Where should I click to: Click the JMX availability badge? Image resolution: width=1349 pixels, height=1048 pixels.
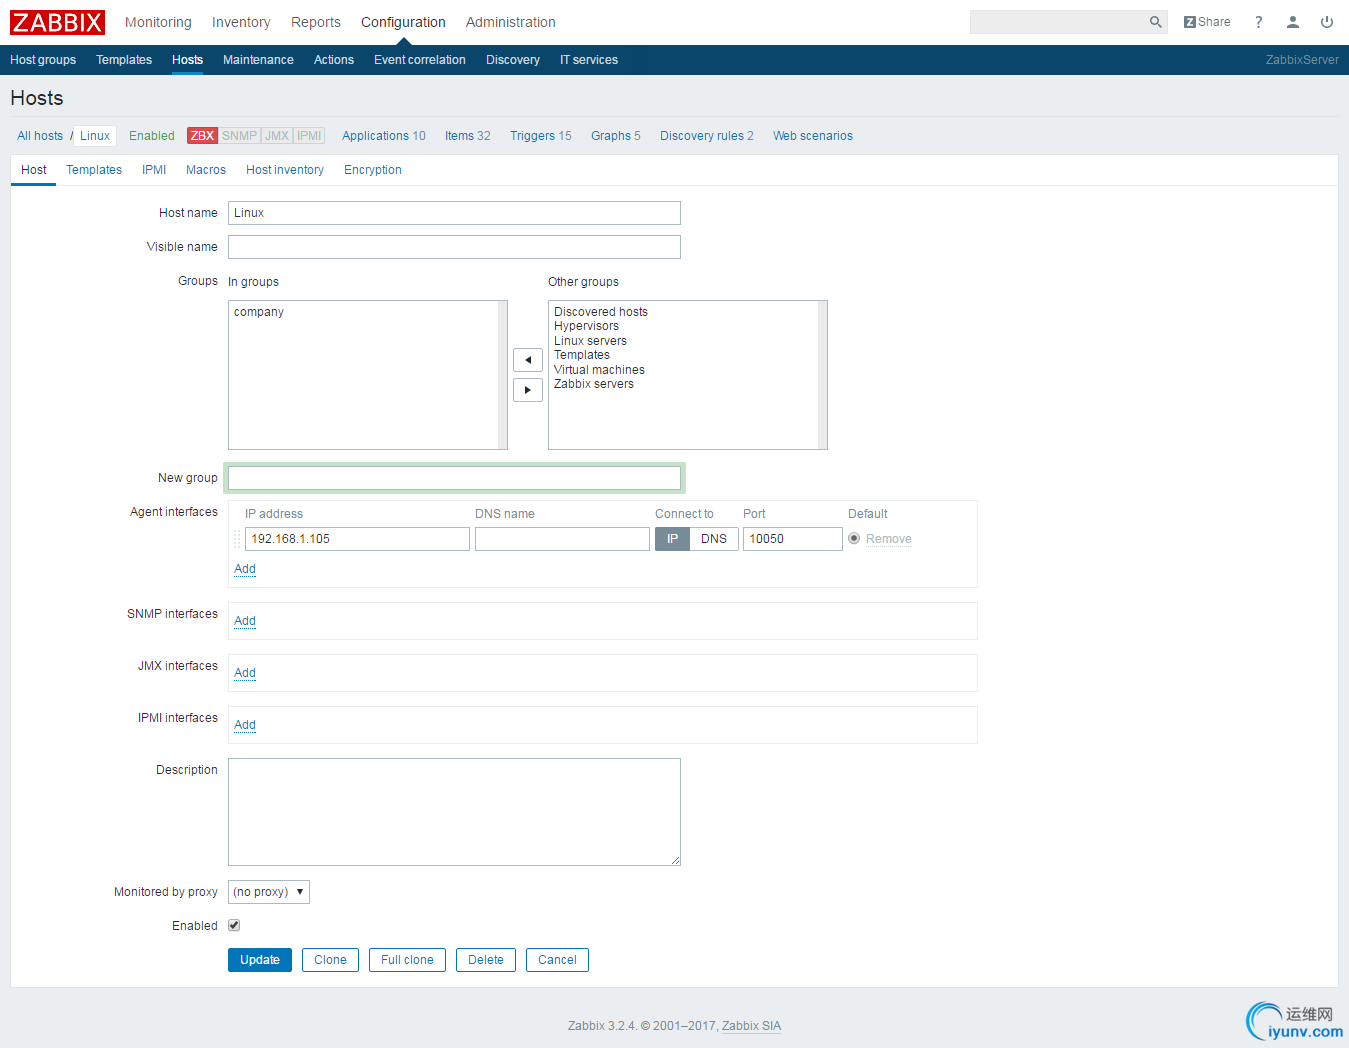click(x=277, y=136)
